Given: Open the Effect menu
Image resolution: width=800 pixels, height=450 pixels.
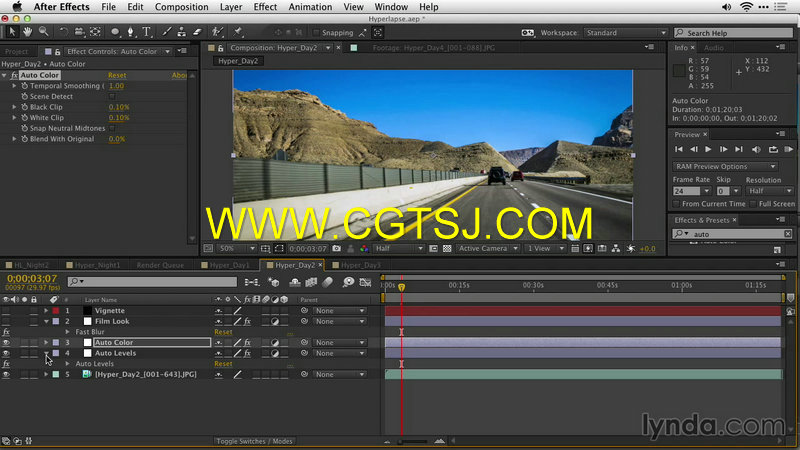Looking at the screenshot, I should click(x=265, y=7).
